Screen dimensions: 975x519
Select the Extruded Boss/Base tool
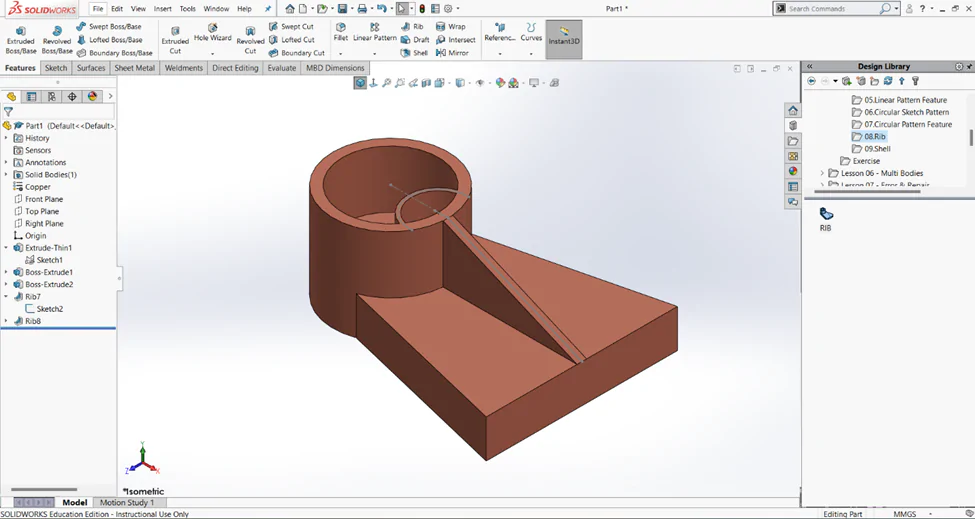[x=21, y=40]
